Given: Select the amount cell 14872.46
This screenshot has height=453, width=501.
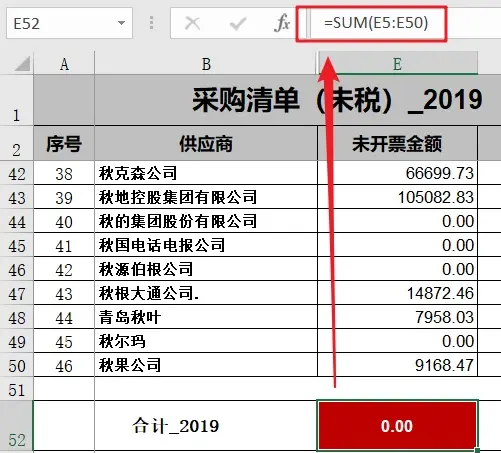Looking at the screenshot, I should click(398, 293).
